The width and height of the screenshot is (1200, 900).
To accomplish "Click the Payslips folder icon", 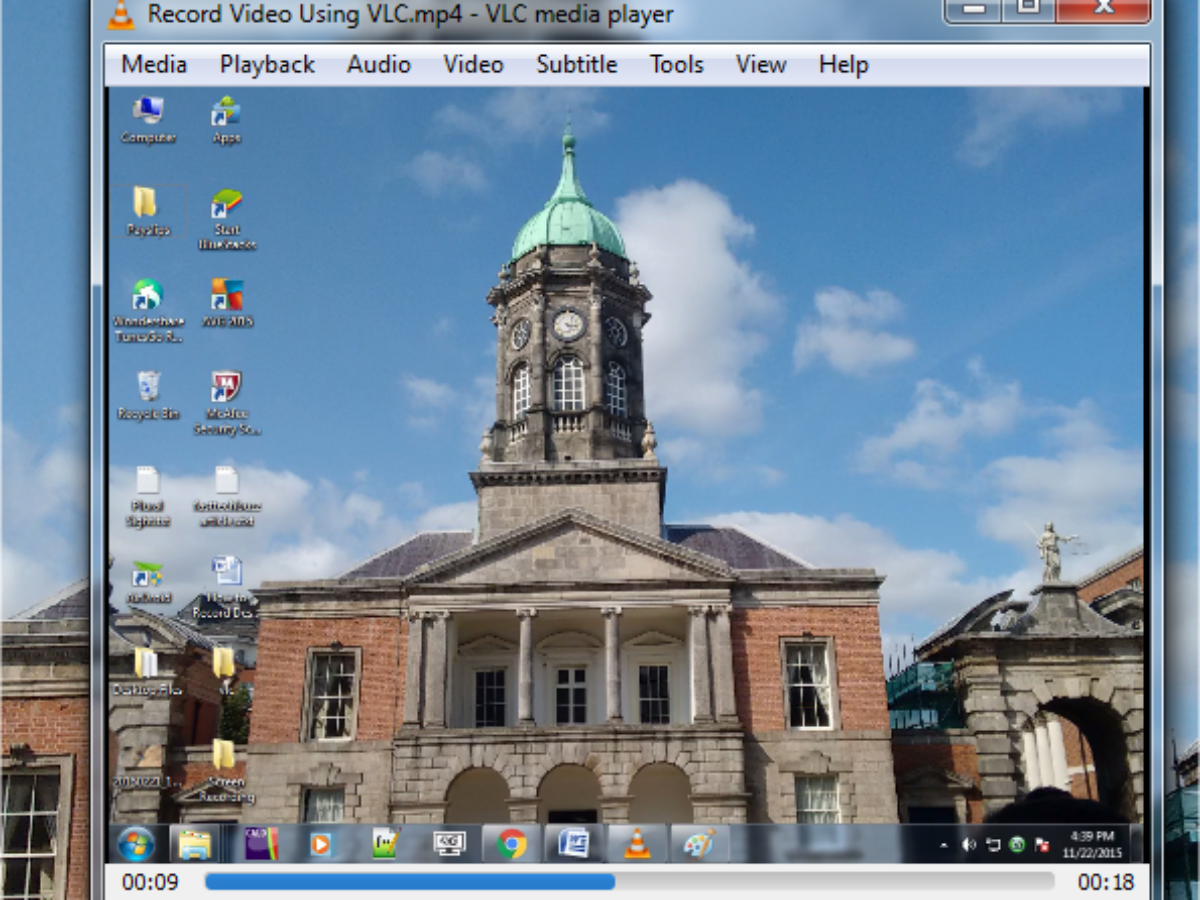I will (x=146, y=203).
